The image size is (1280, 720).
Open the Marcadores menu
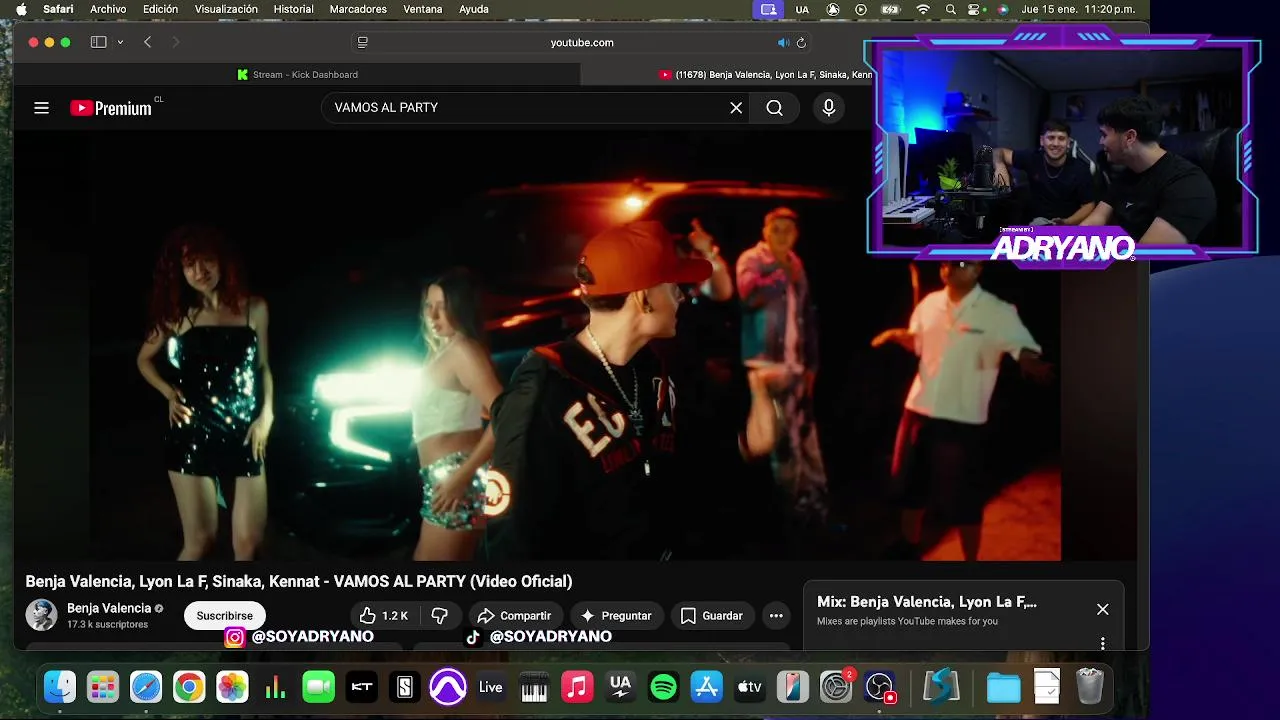[358, 9]
